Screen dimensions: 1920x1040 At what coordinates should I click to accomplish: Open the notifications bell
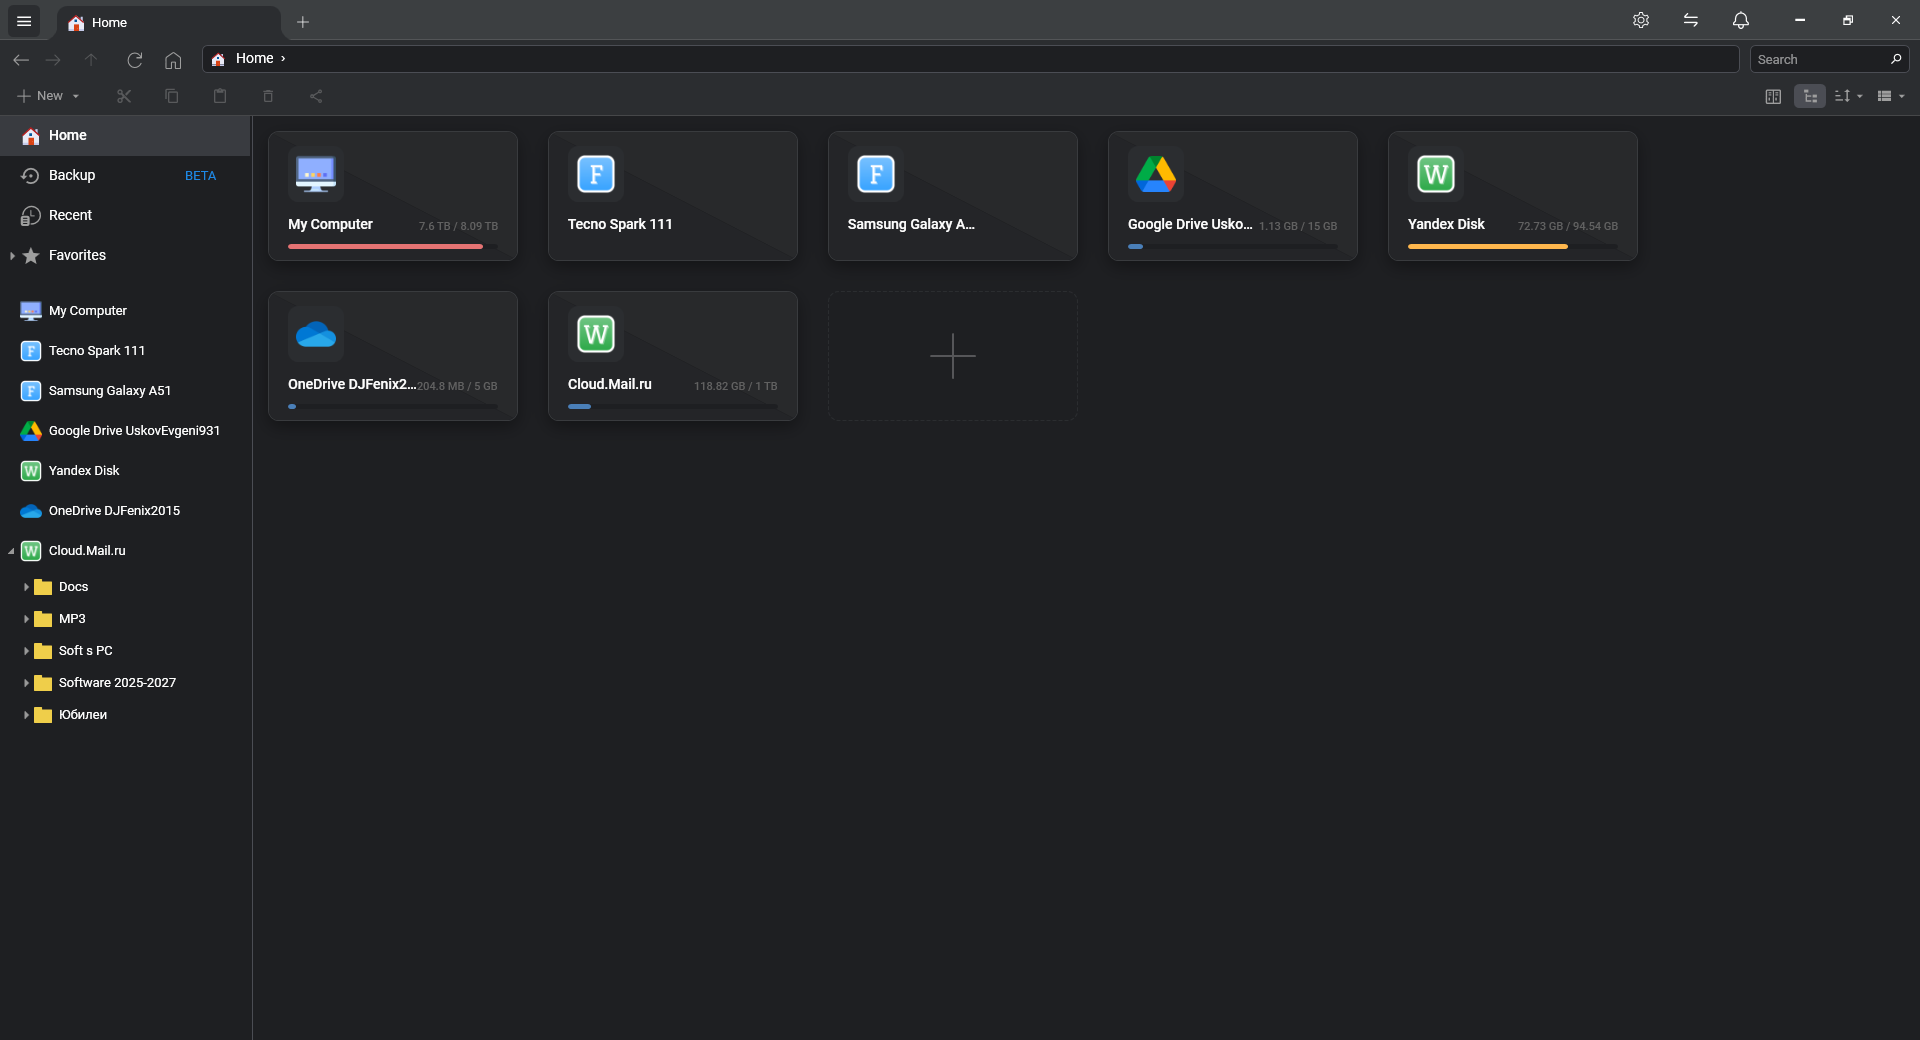coord(1741,20)
